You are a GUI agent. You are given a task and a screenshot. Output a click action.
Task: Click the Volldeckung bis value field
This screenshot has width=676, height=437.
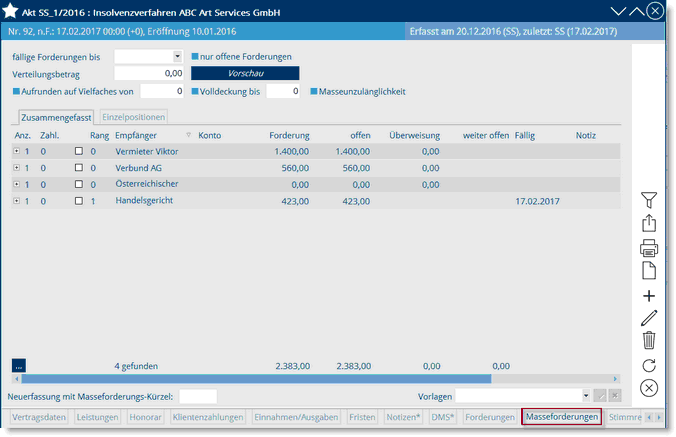coord(283,91)
